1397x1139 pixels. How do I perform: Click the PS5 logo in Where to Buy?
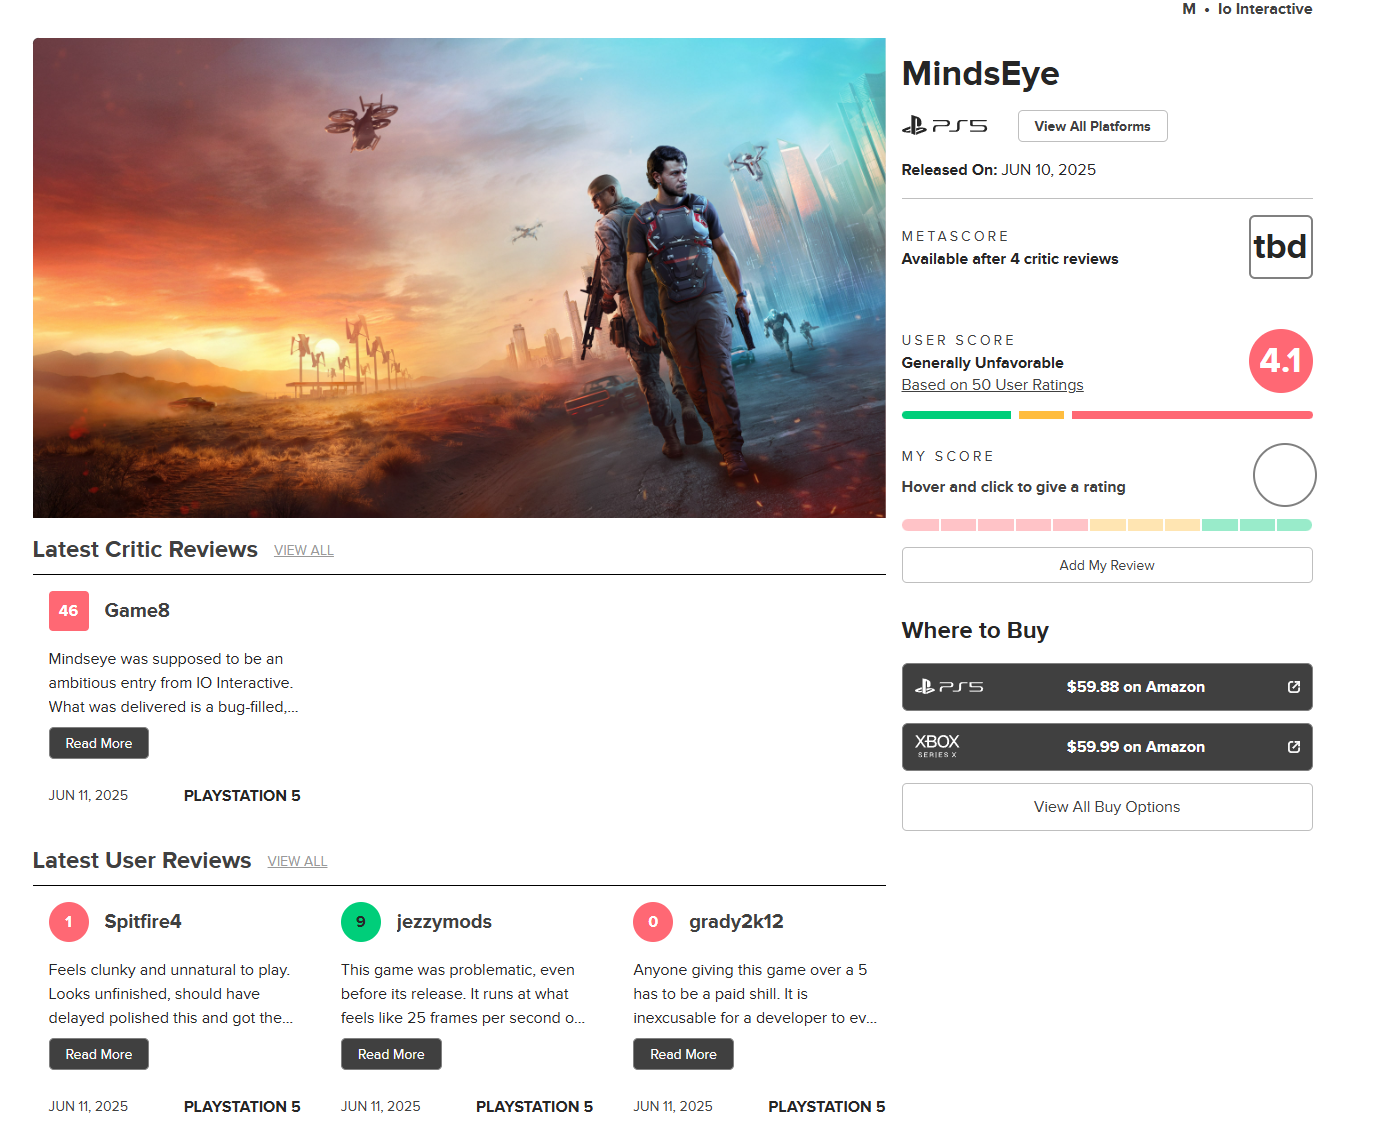(x=949, y=687)
